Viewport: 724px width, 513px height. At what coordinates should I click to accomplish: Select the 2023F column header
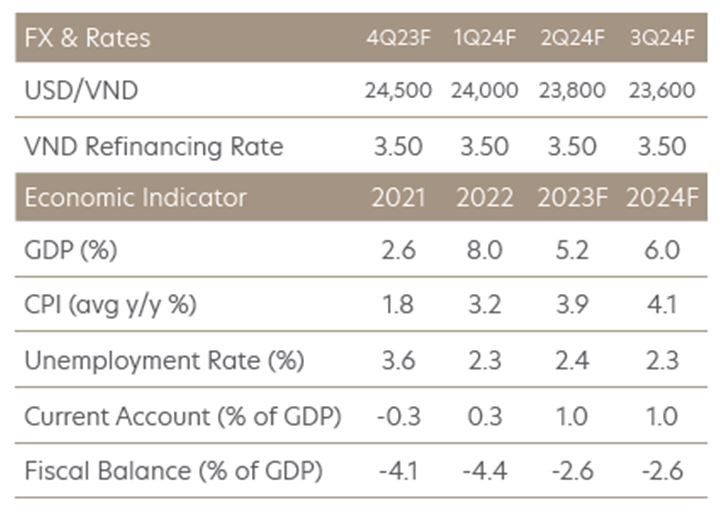573,197
